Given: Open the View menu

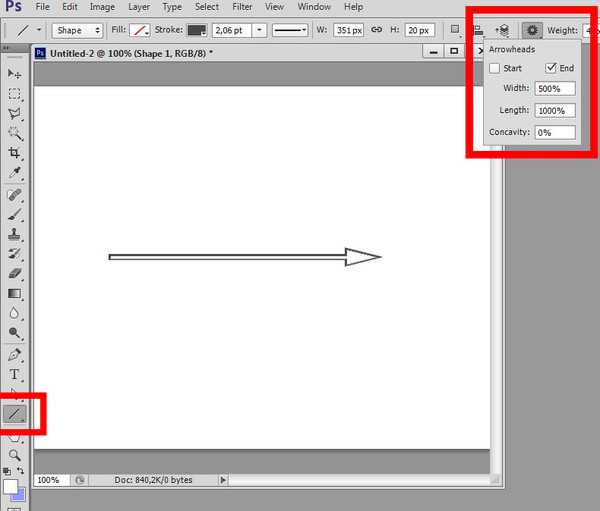Looking at the screenshot, I should pos(274,7).
